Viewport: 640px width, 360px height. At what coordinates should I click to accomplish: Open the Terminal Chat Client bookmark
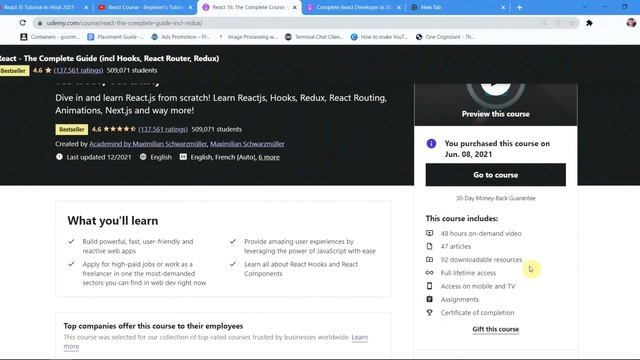click(314, 37)
